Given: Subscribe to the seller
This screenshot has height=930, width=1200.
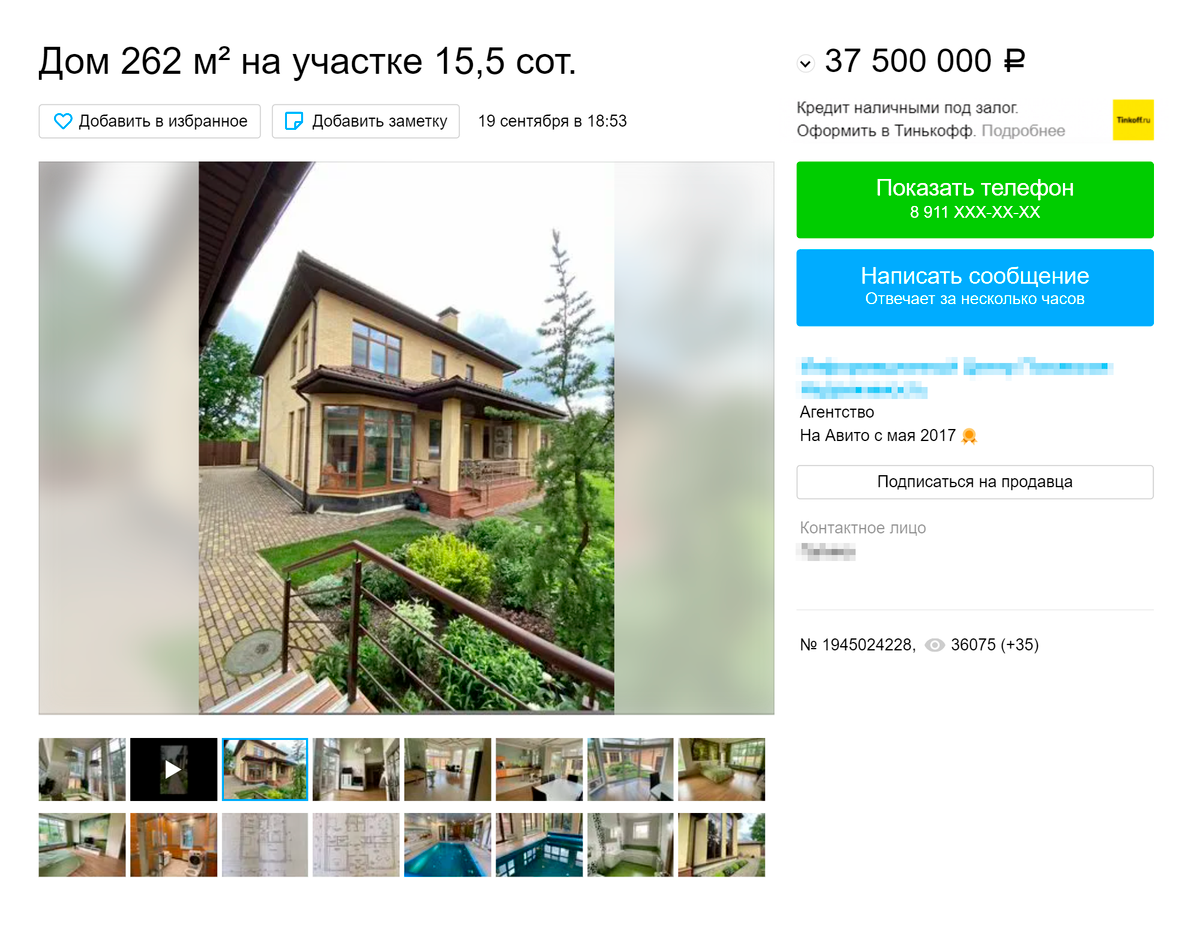Looking at the screenshot, I should tap(975, 482).
